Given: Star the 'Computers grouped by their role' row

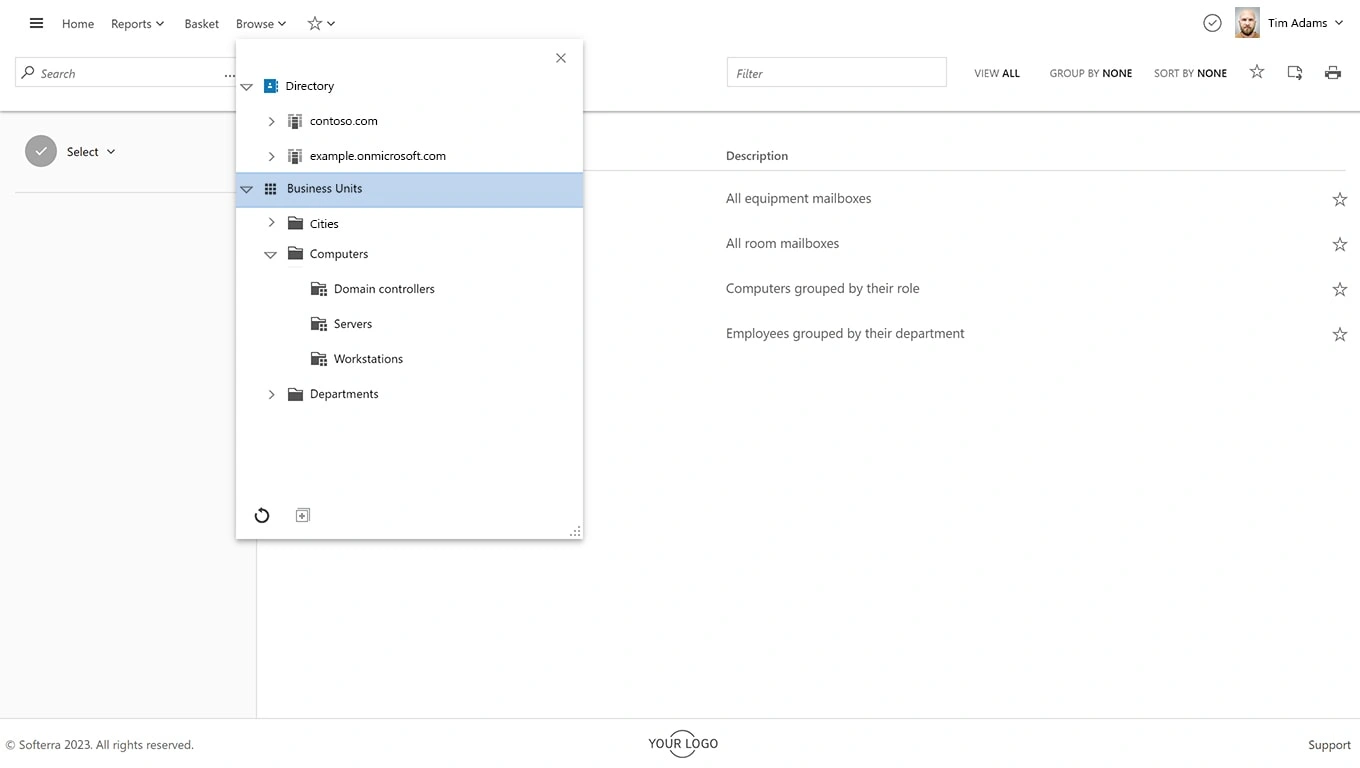Looking at the screenshot, I should point(1339,289).
